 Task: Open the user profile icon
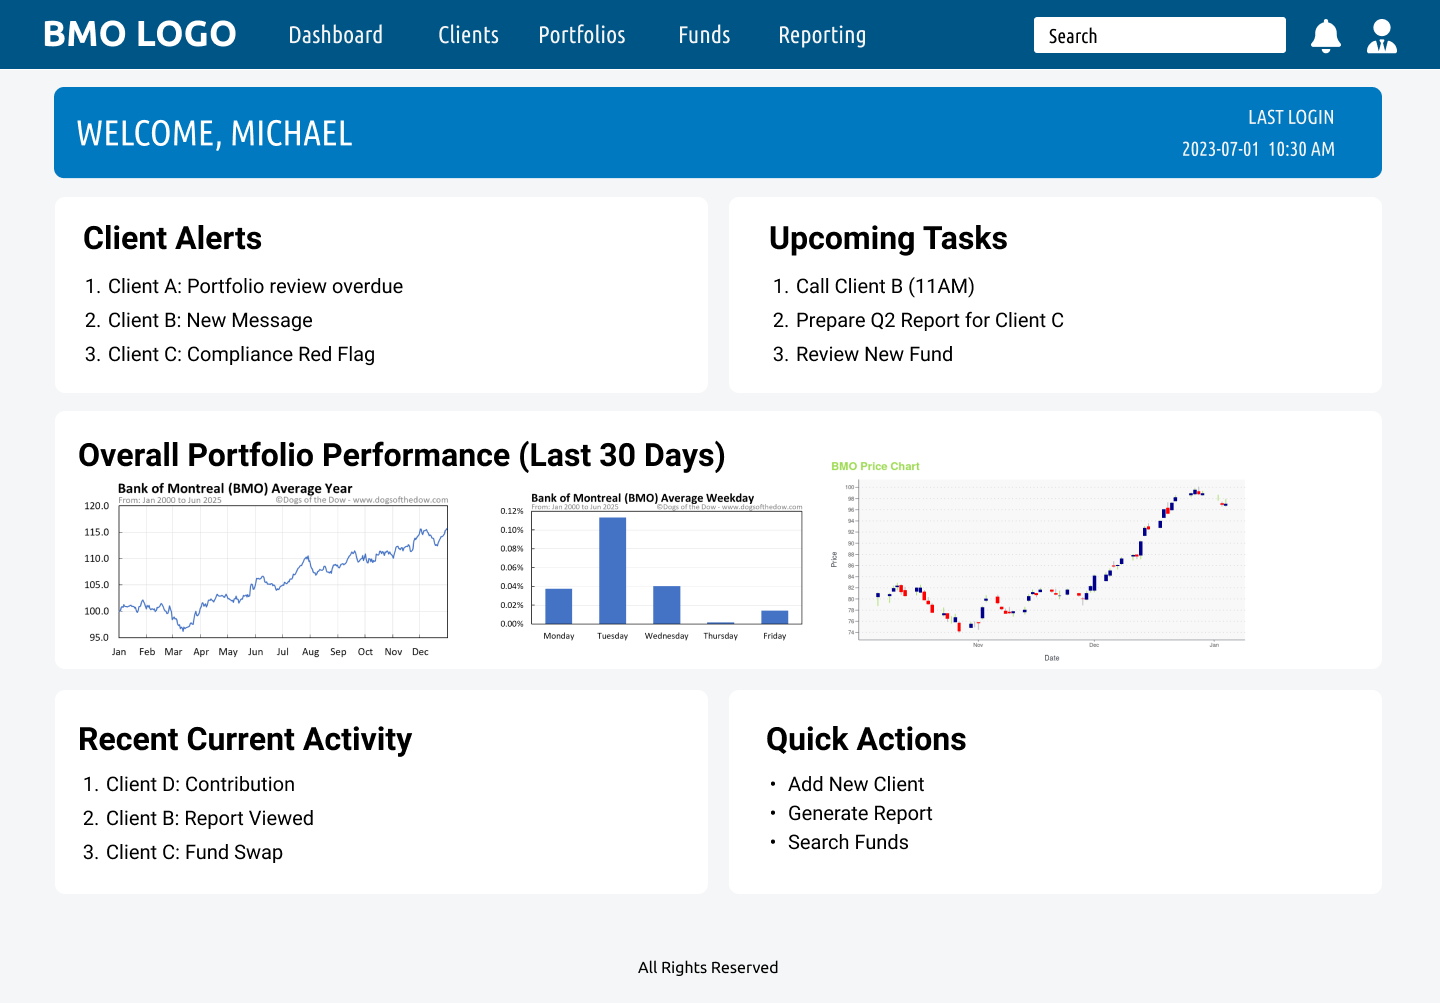1382,36
